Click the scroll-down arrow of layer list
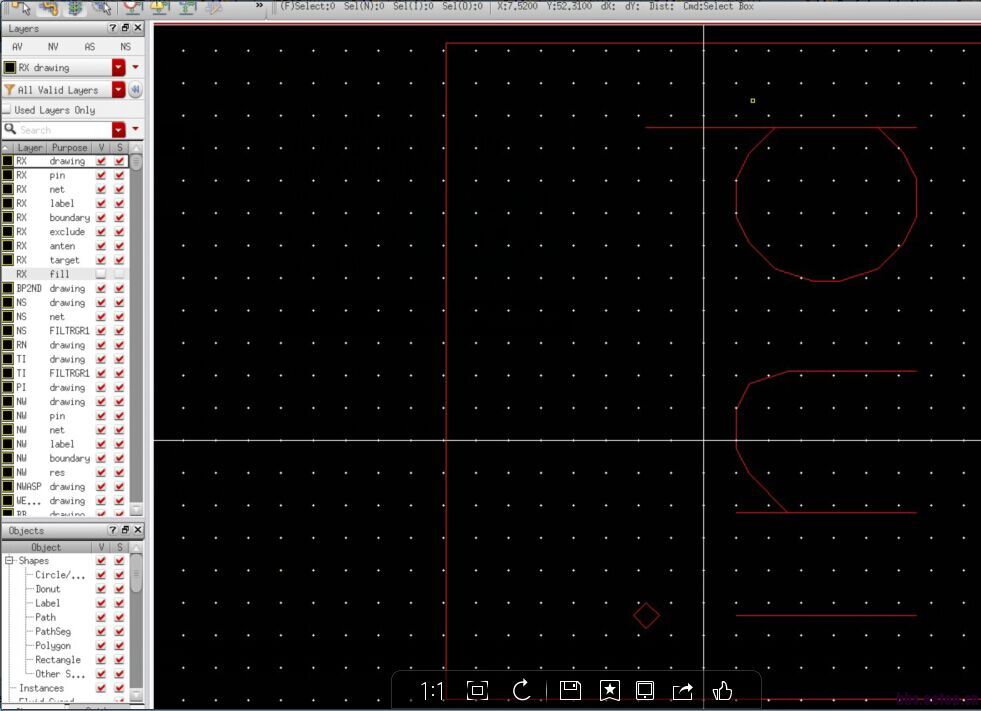 [136, 508]
